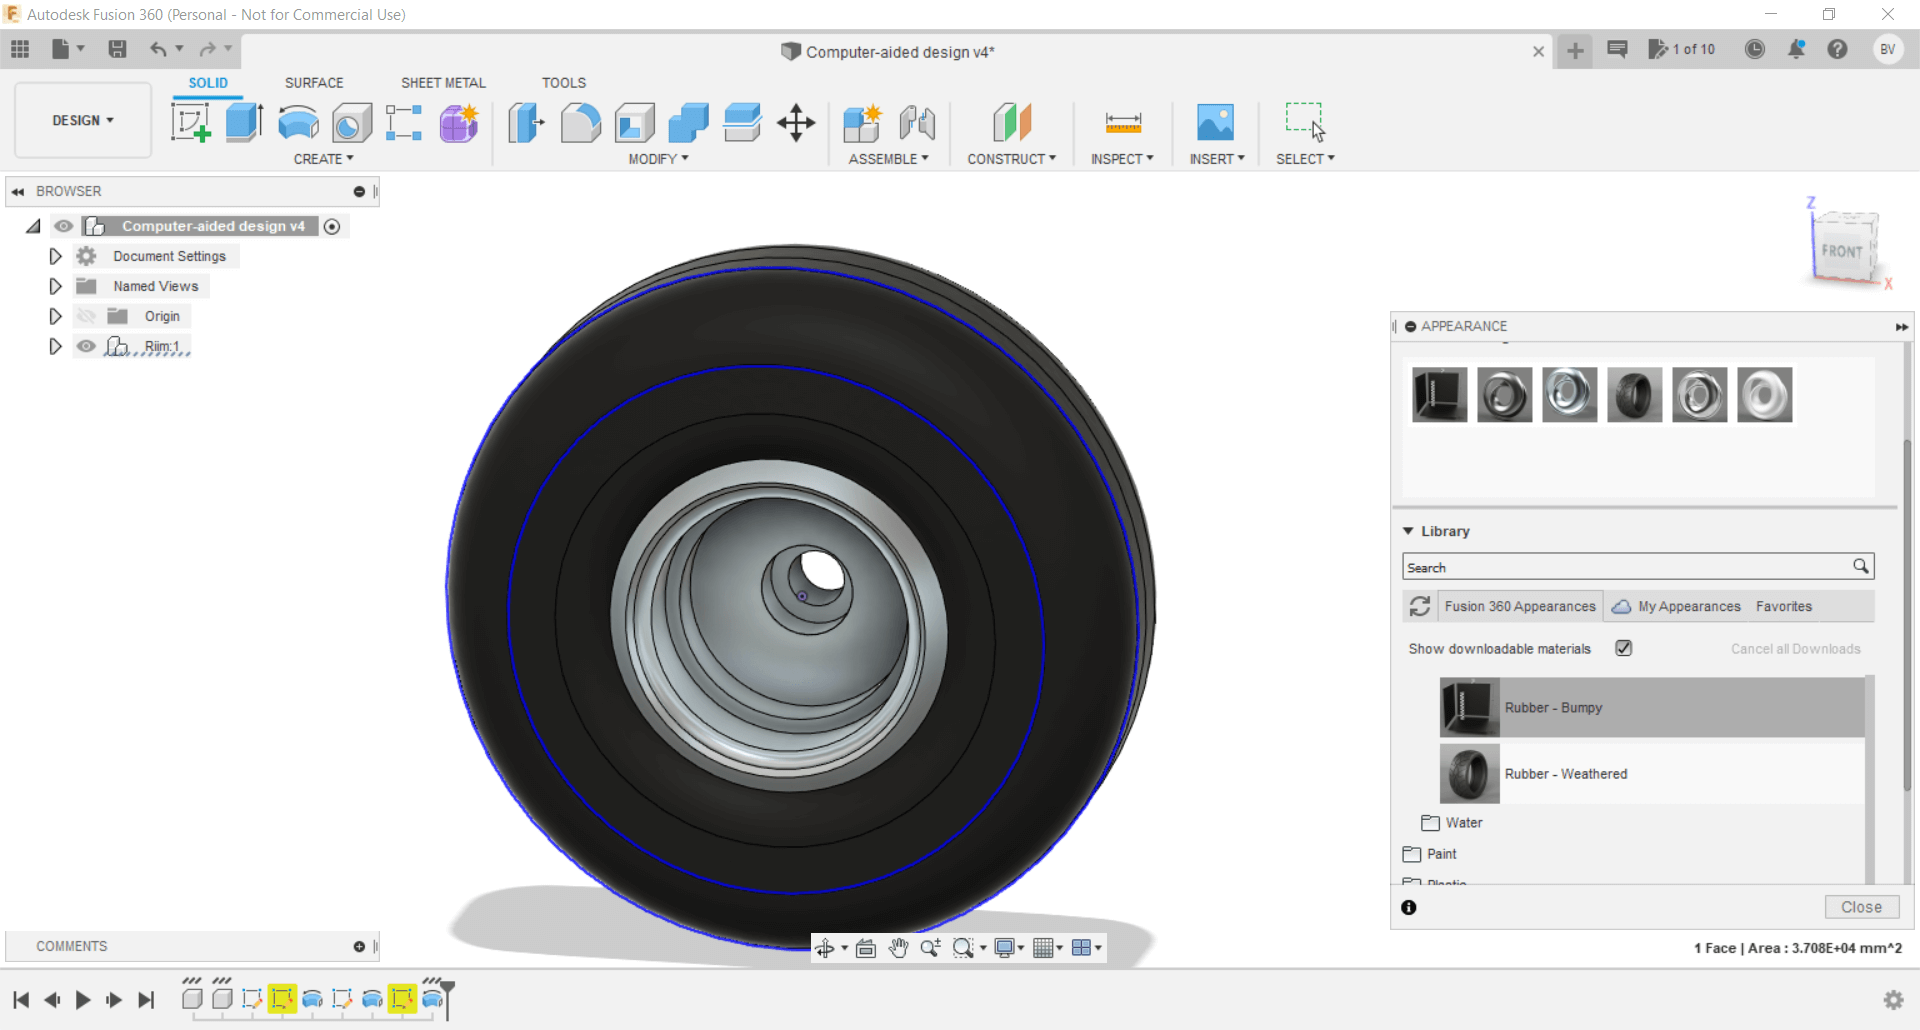Toggle visibility eye of Rim:1 component
This screenshot has width=1920, height=1030.
point(87,346)
